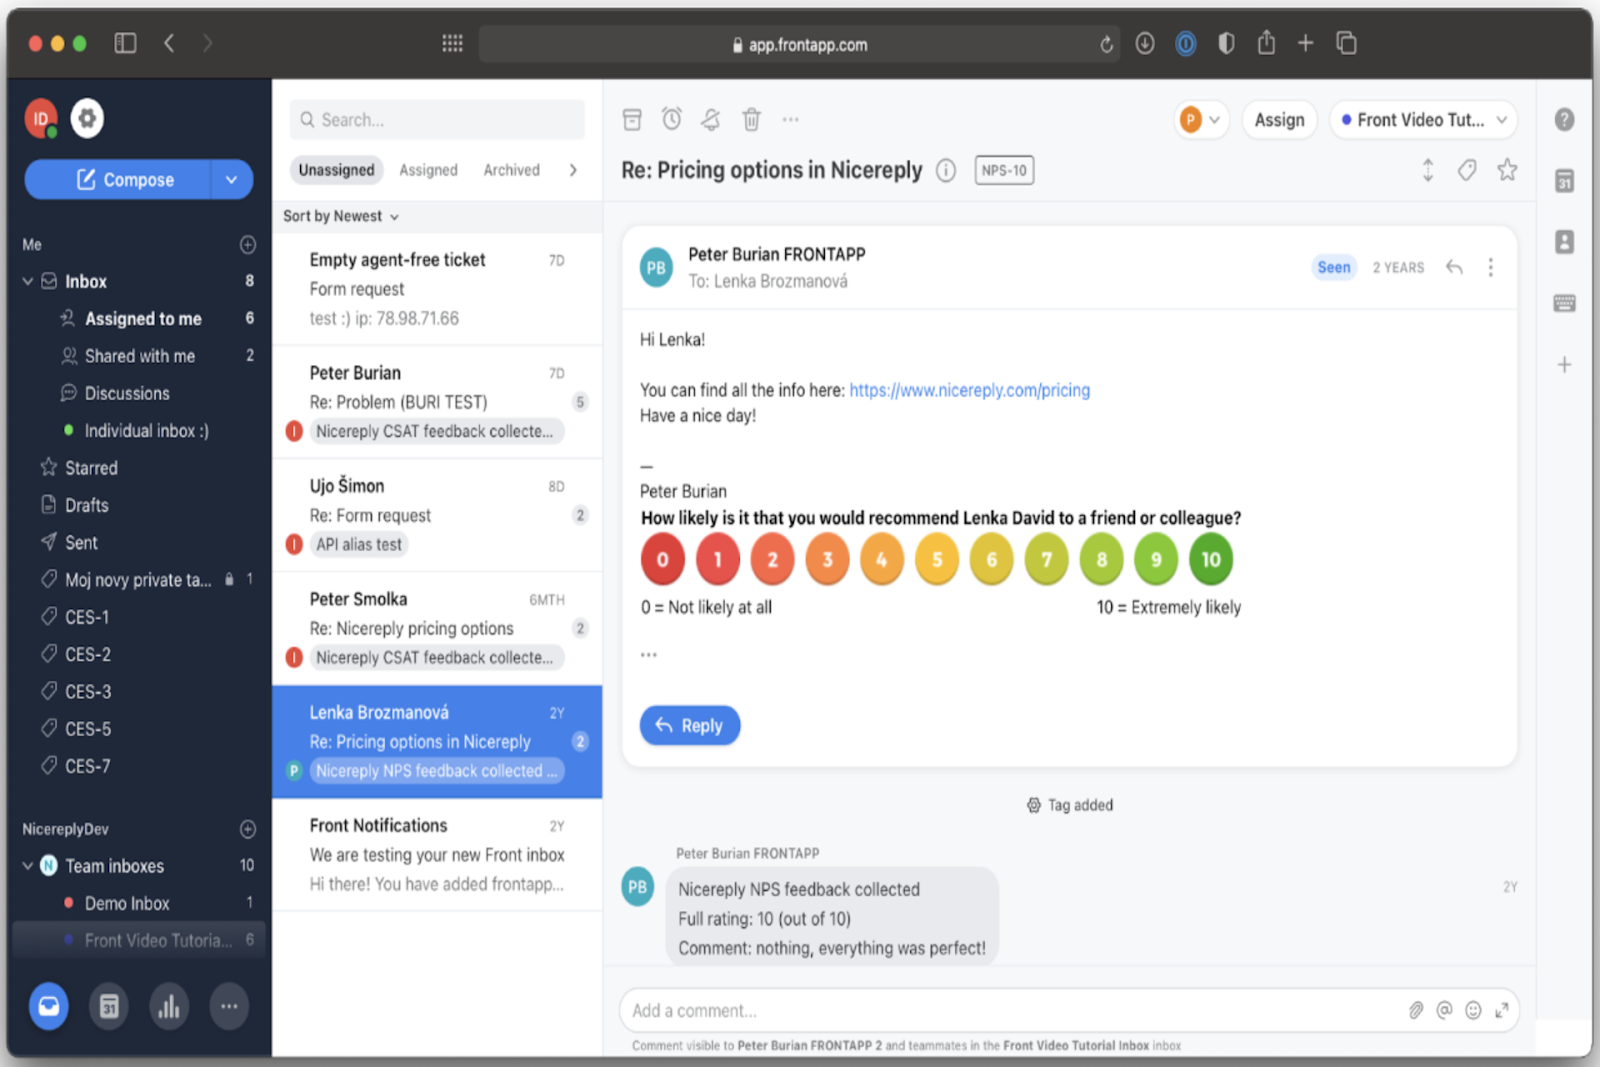Image resolution: width=1600 pixels, height=1067 pixels.
Task: Open nicereply.com/pricing link
Action: pos(969,390)
